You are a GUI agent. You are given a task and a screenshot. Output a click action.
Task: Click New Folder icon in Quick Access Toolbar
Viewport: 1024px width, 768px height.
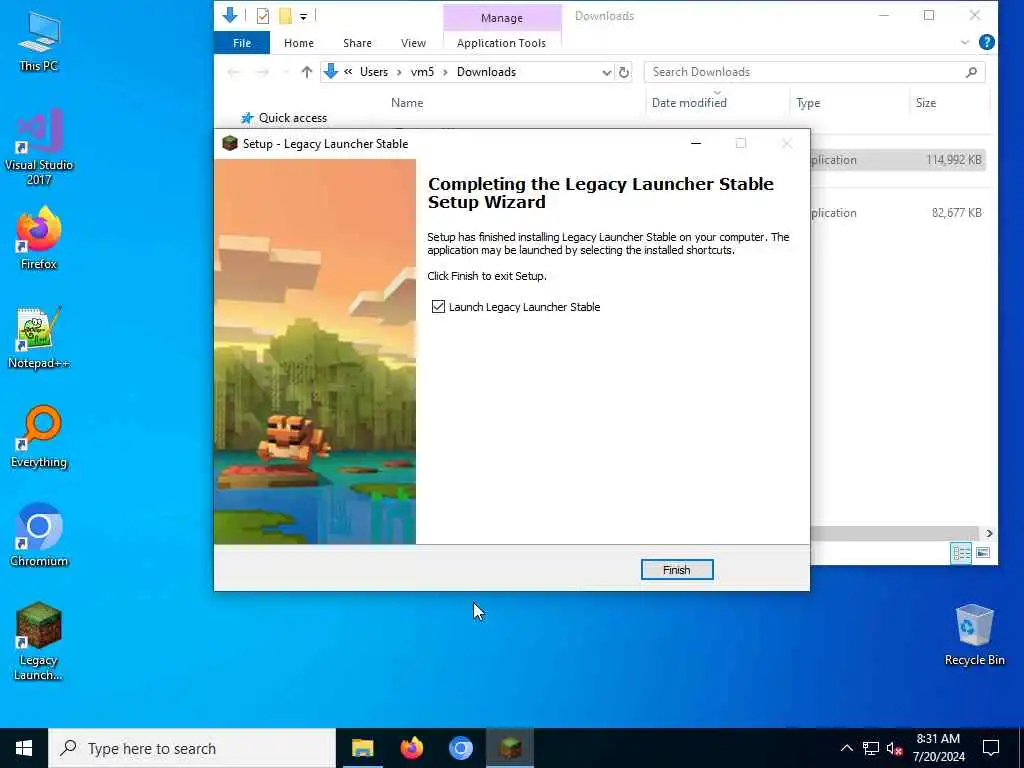[x=285, y=16]
